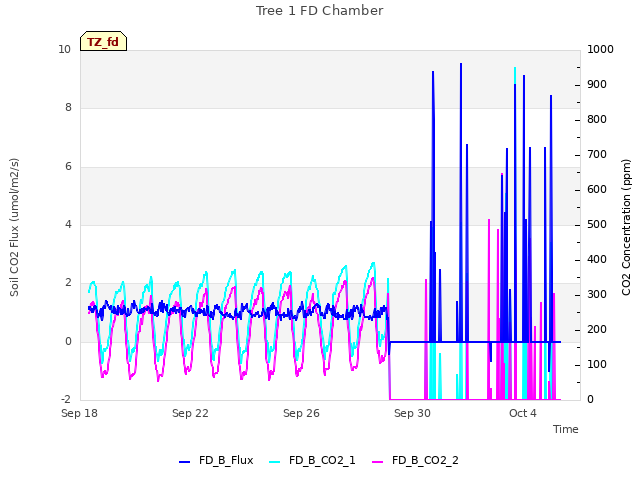
Task: Click the CO2 Concentration (ppm) axis title
Action: [626, 227]
